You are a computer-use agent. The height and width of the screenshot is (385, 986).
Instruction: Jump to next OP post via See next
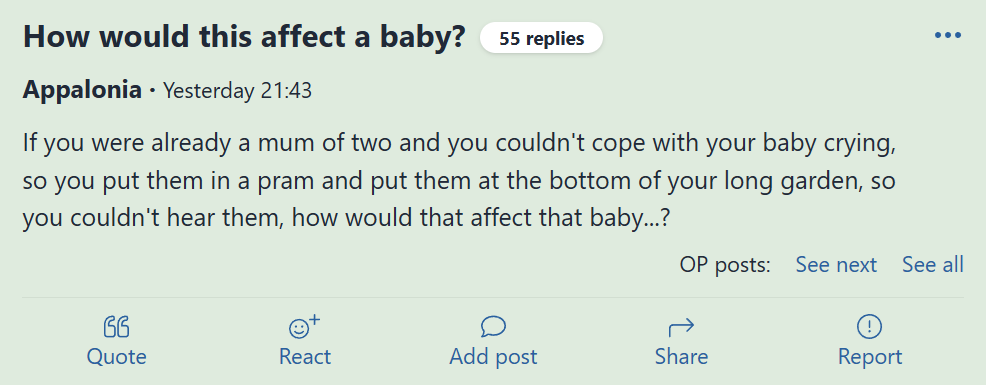(x=836, y=265)
